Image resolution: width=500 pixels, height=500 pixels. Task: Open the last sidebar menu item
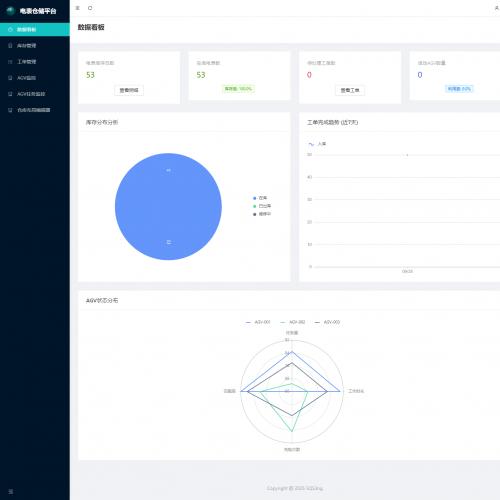[35, 110]
